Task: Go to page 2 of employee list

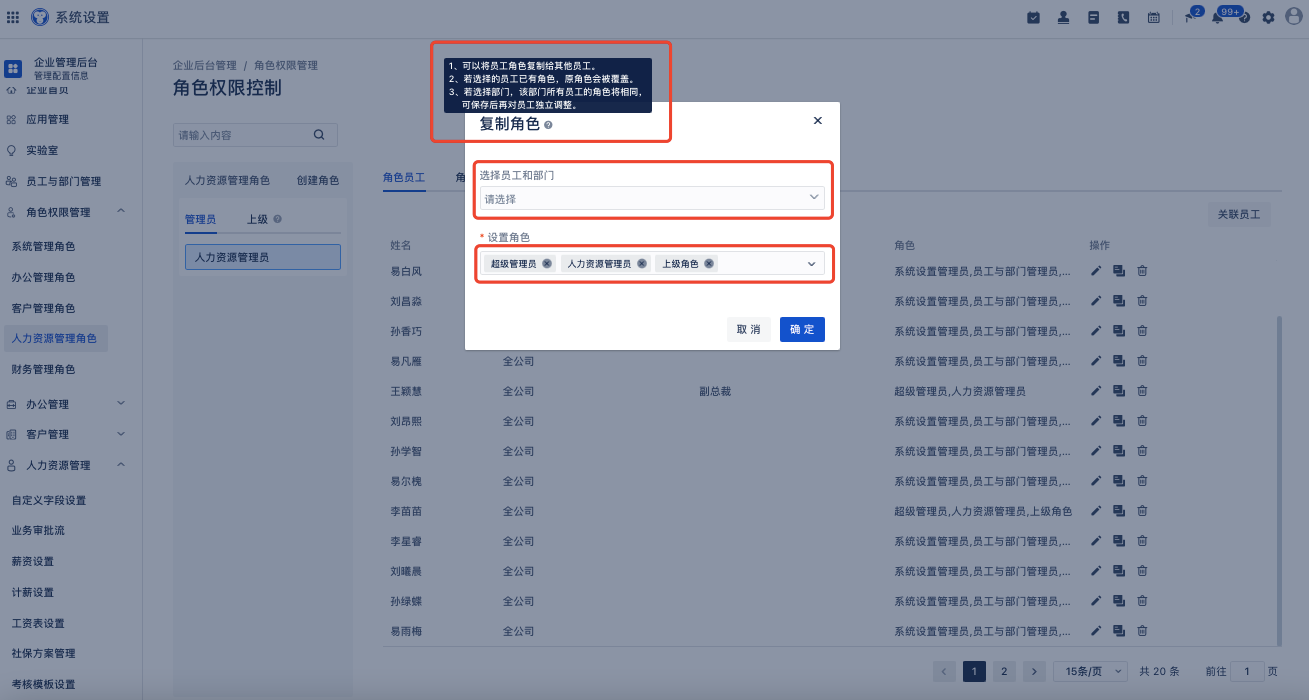Action: point(1004,671)
